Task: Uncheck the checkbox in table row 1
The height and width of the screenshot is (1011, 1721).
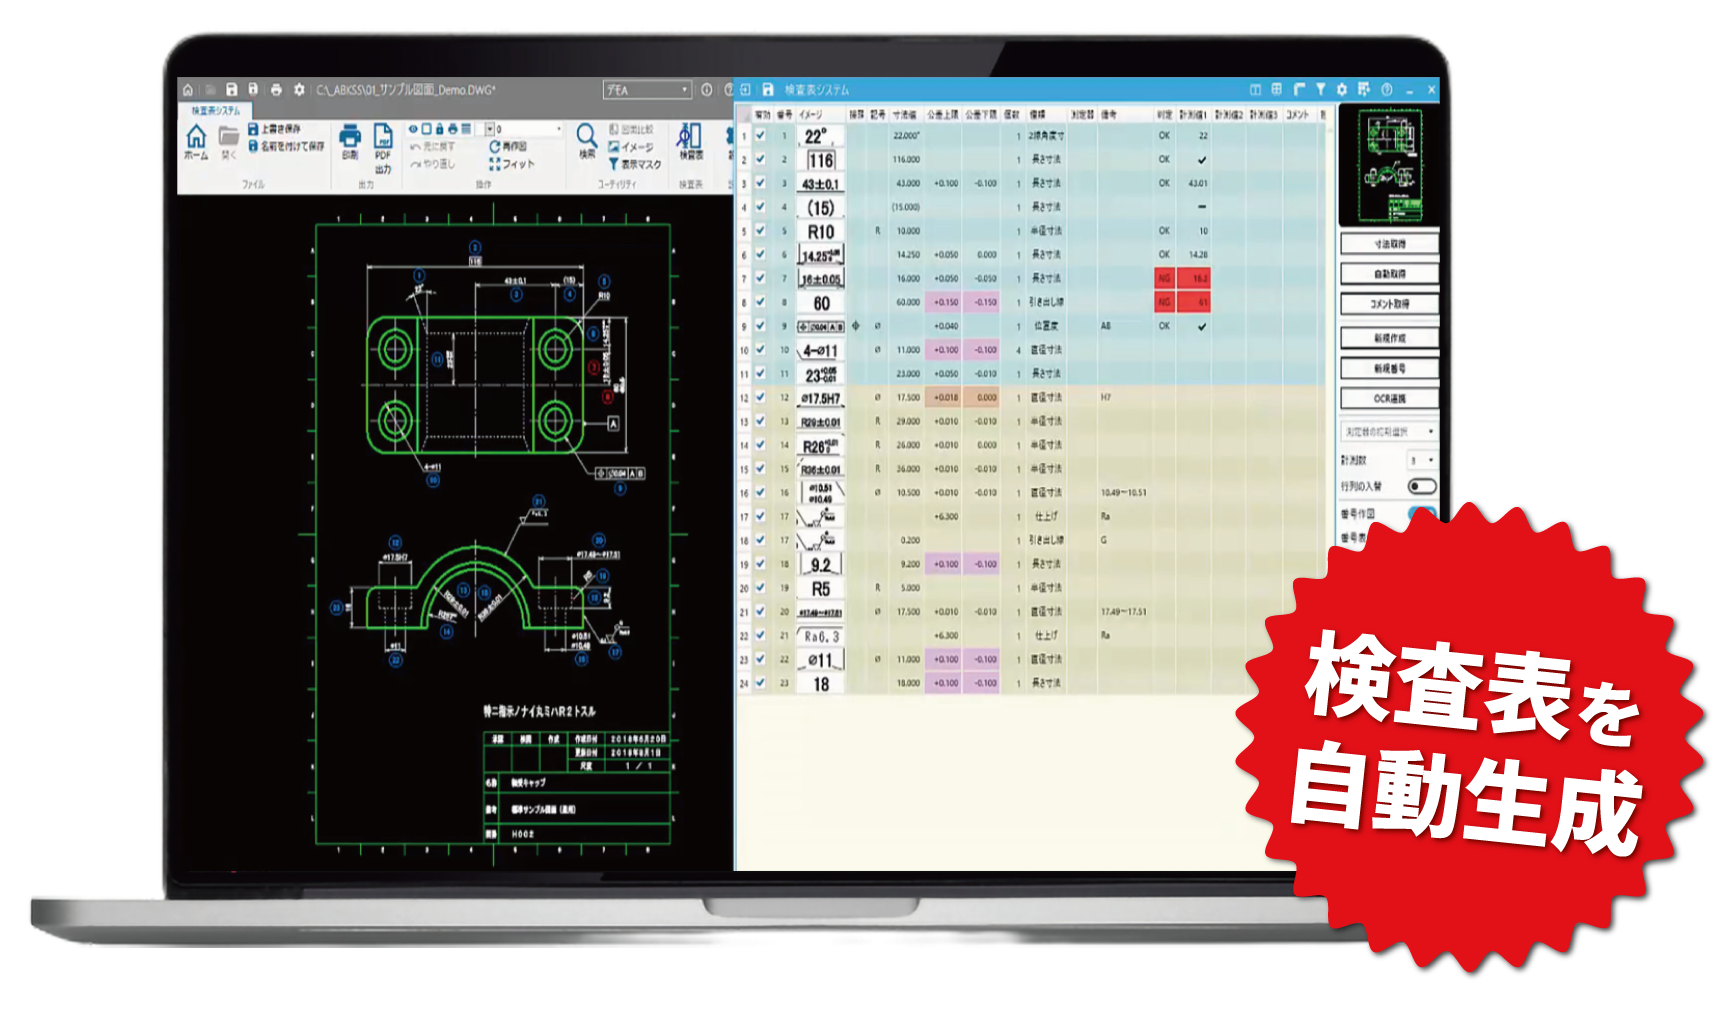Action: (760, 136)
